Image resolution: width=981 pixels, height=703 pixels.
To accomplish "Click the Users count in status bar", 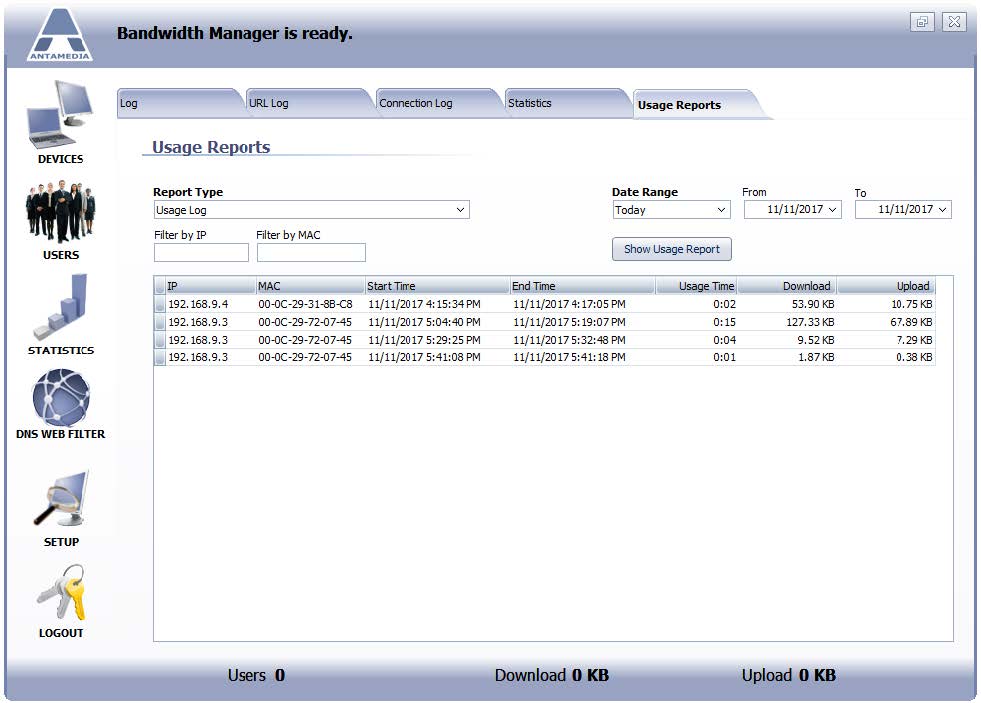I will [x=257, y=675].
